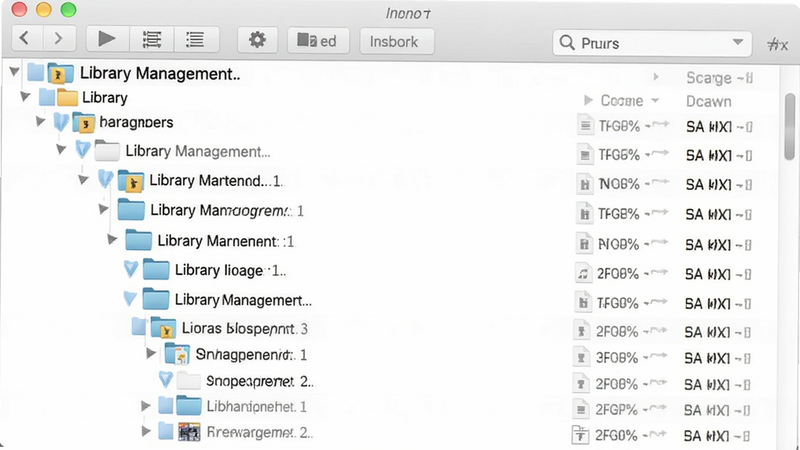The height and width of the screenshot is (450, 800).
Task: Click the baragnpers badge folder icon
Action: tap(84, 122)
